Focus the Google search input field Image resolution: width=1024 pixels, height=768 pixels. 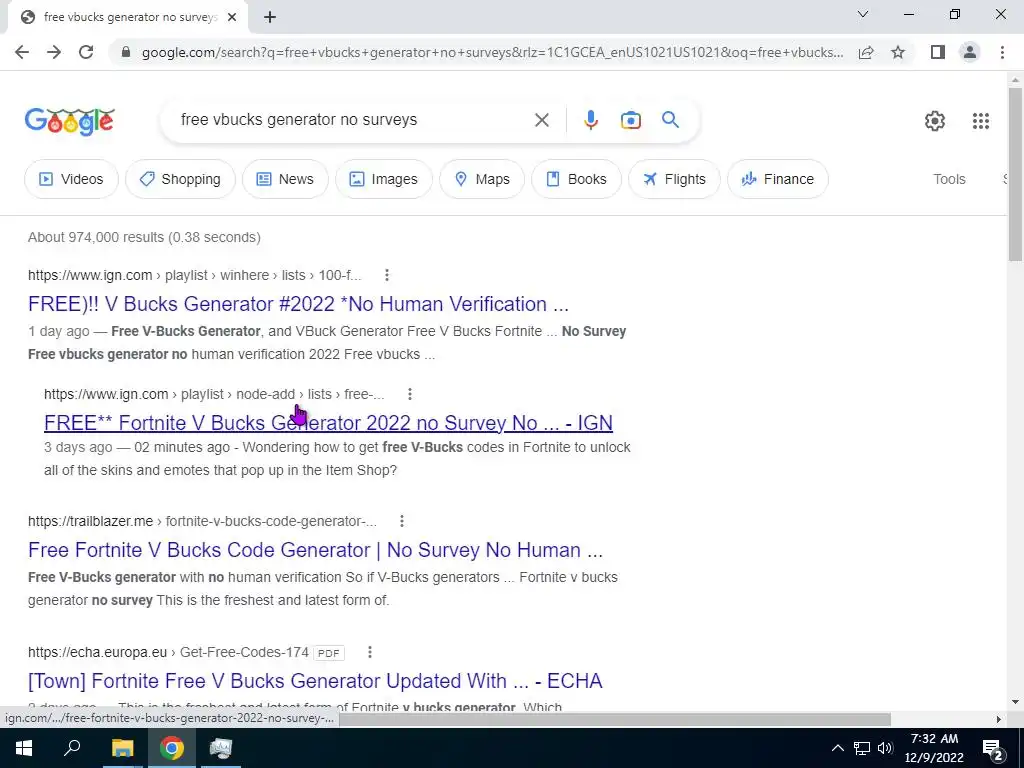(353, 120)
